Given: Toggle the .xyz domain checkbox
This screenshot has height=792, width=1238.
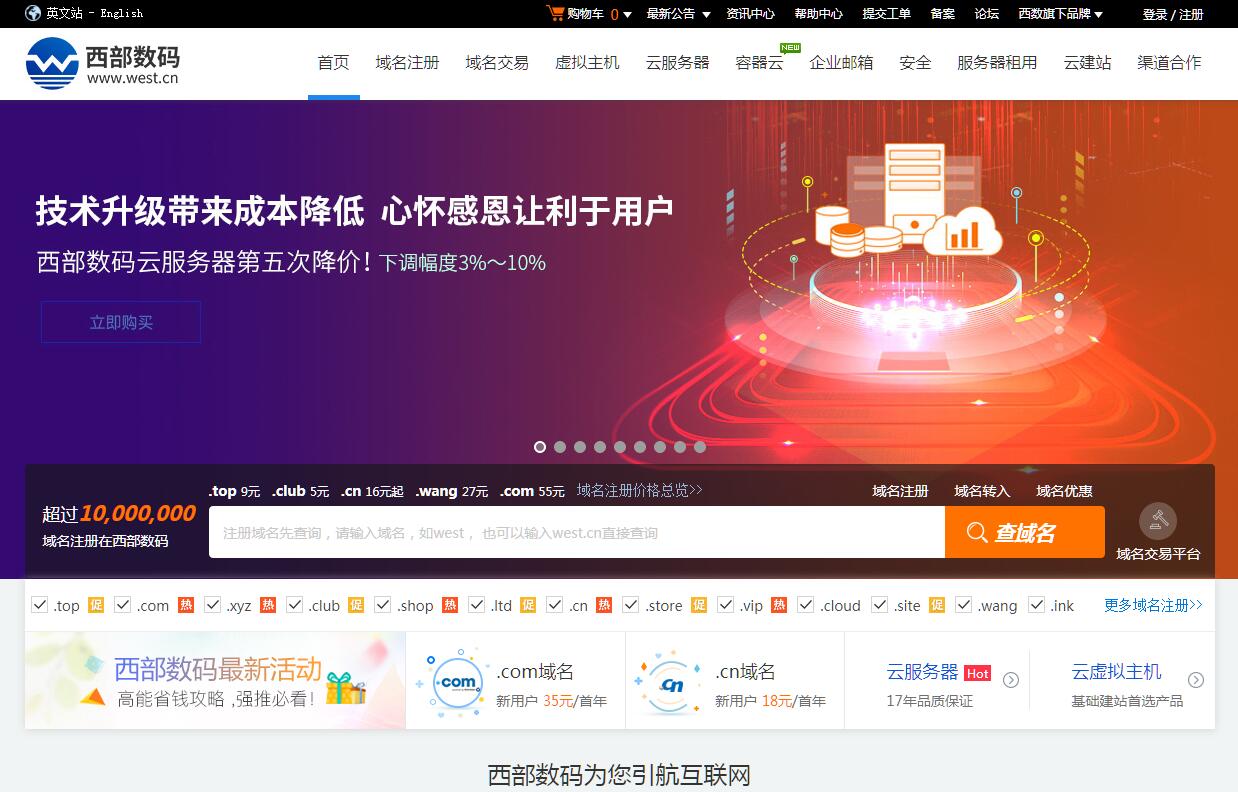Looking at the screenshot, I should (x=212, y=605).
